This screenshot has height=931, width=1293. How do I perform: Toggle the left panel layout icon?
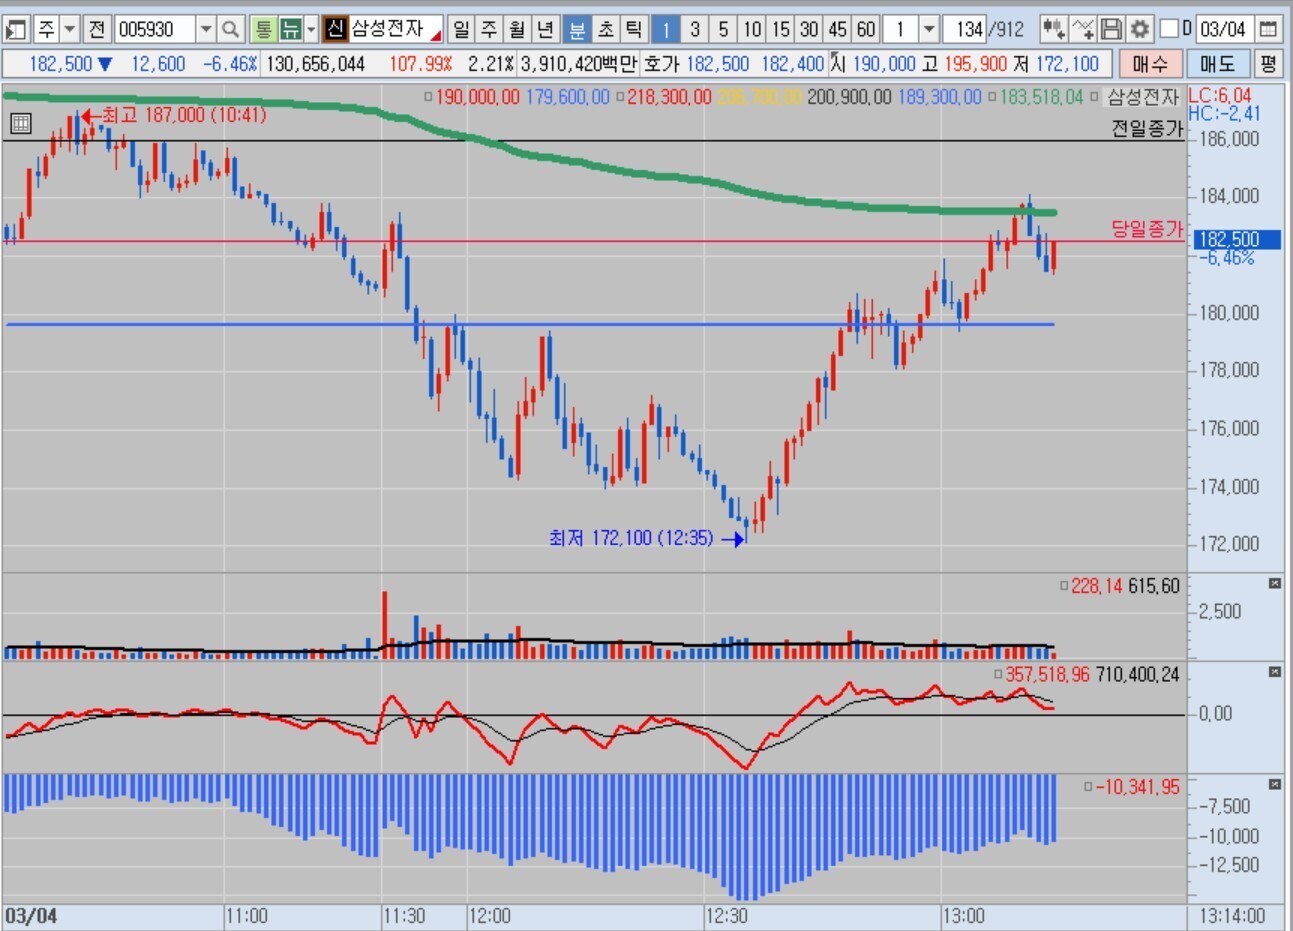click(15, 29)
